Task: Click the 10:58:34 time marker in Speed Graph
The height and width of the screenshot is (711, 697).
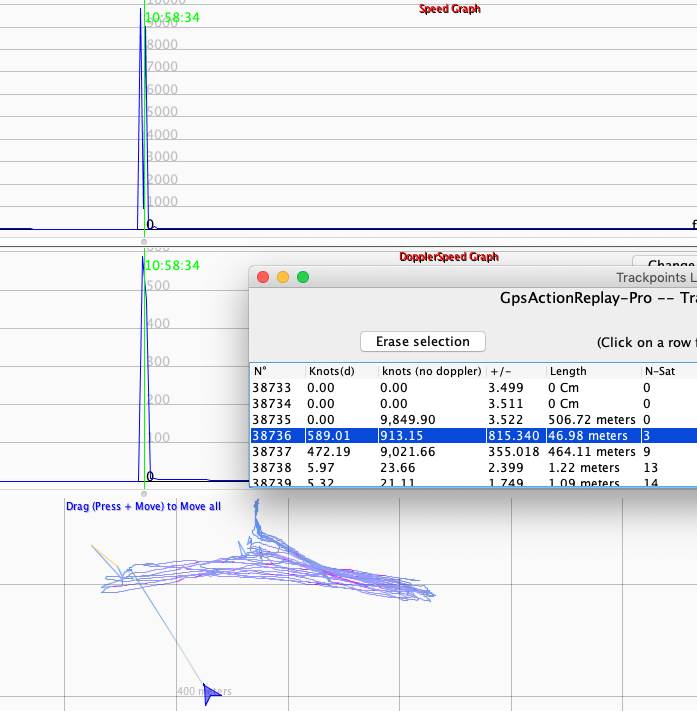Action: [171, 18]
